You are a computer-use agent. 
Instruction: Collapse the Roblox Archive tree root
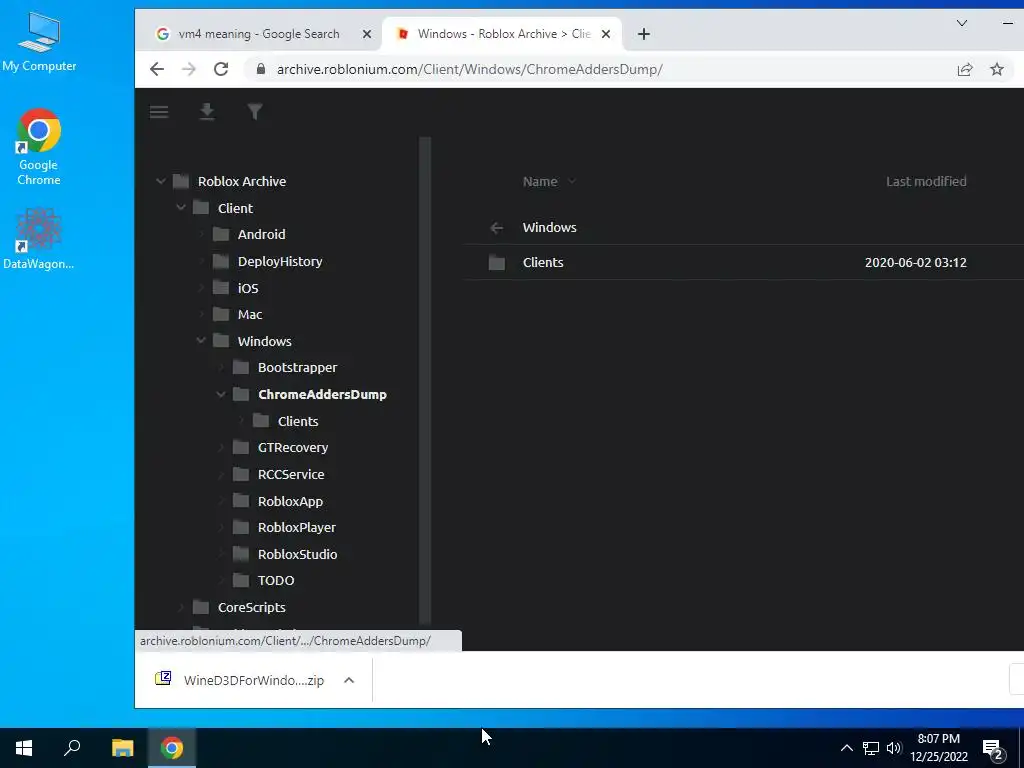click(161, 182)
